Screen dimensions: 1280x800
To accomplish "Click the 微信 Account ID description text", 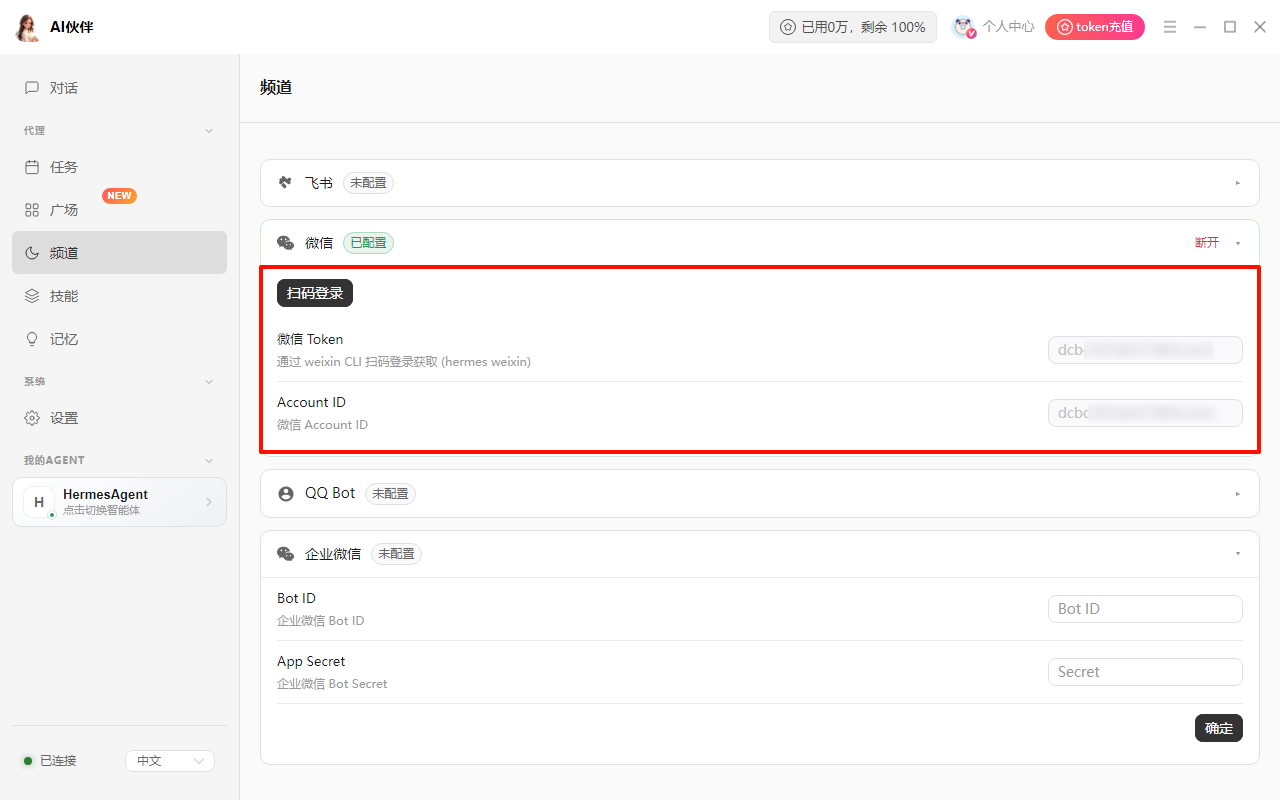I will tap(322, 425).
